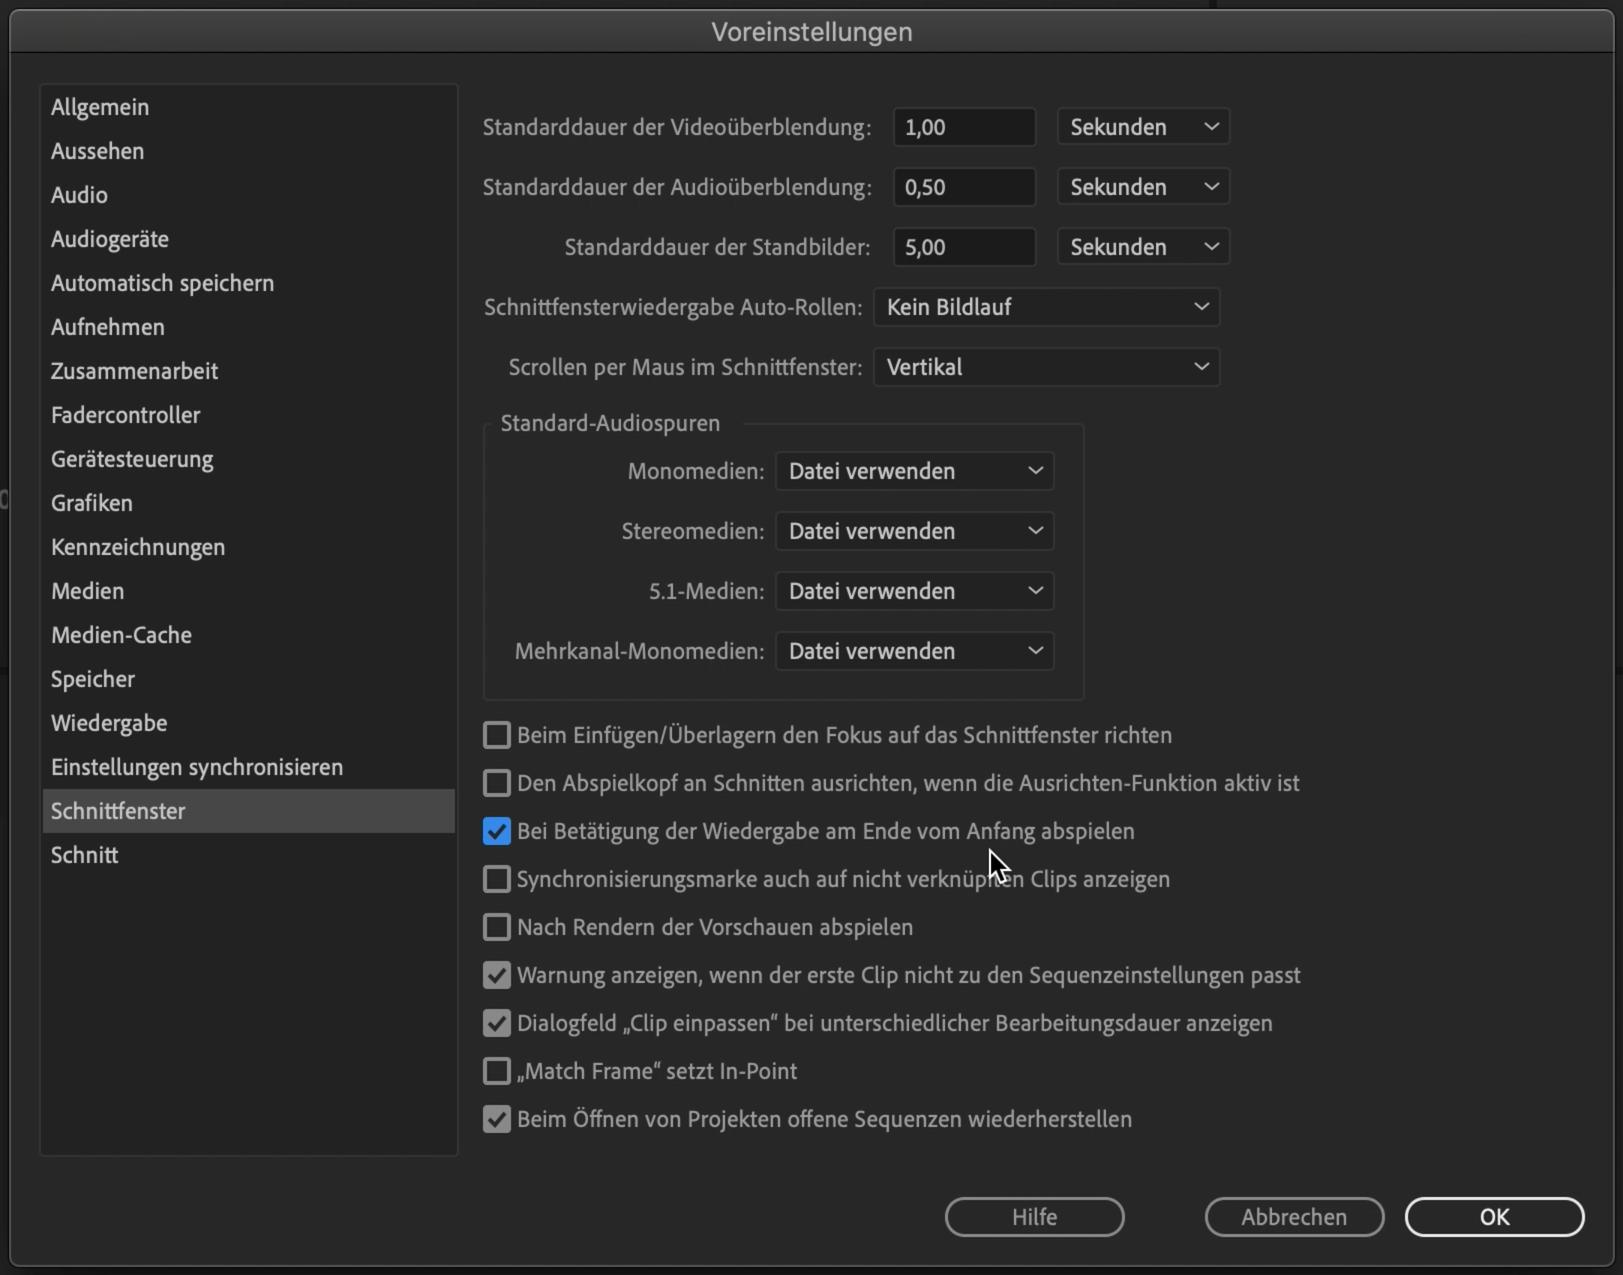The width and height of the screenshot is (1623, 1275).
Task: Uncheck 'Bei Betätigung der Wiedergabe' checkbox
Action: tap(497, 831)
